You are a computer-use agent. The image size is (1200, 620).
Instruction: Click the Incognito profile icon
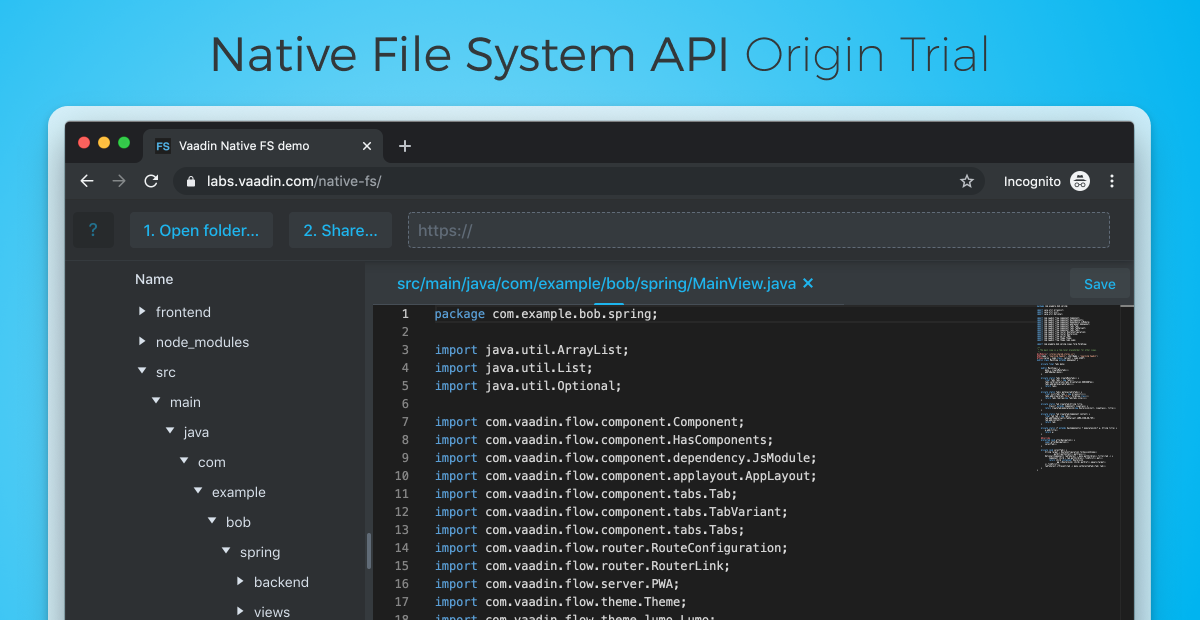pos(1080,181)
